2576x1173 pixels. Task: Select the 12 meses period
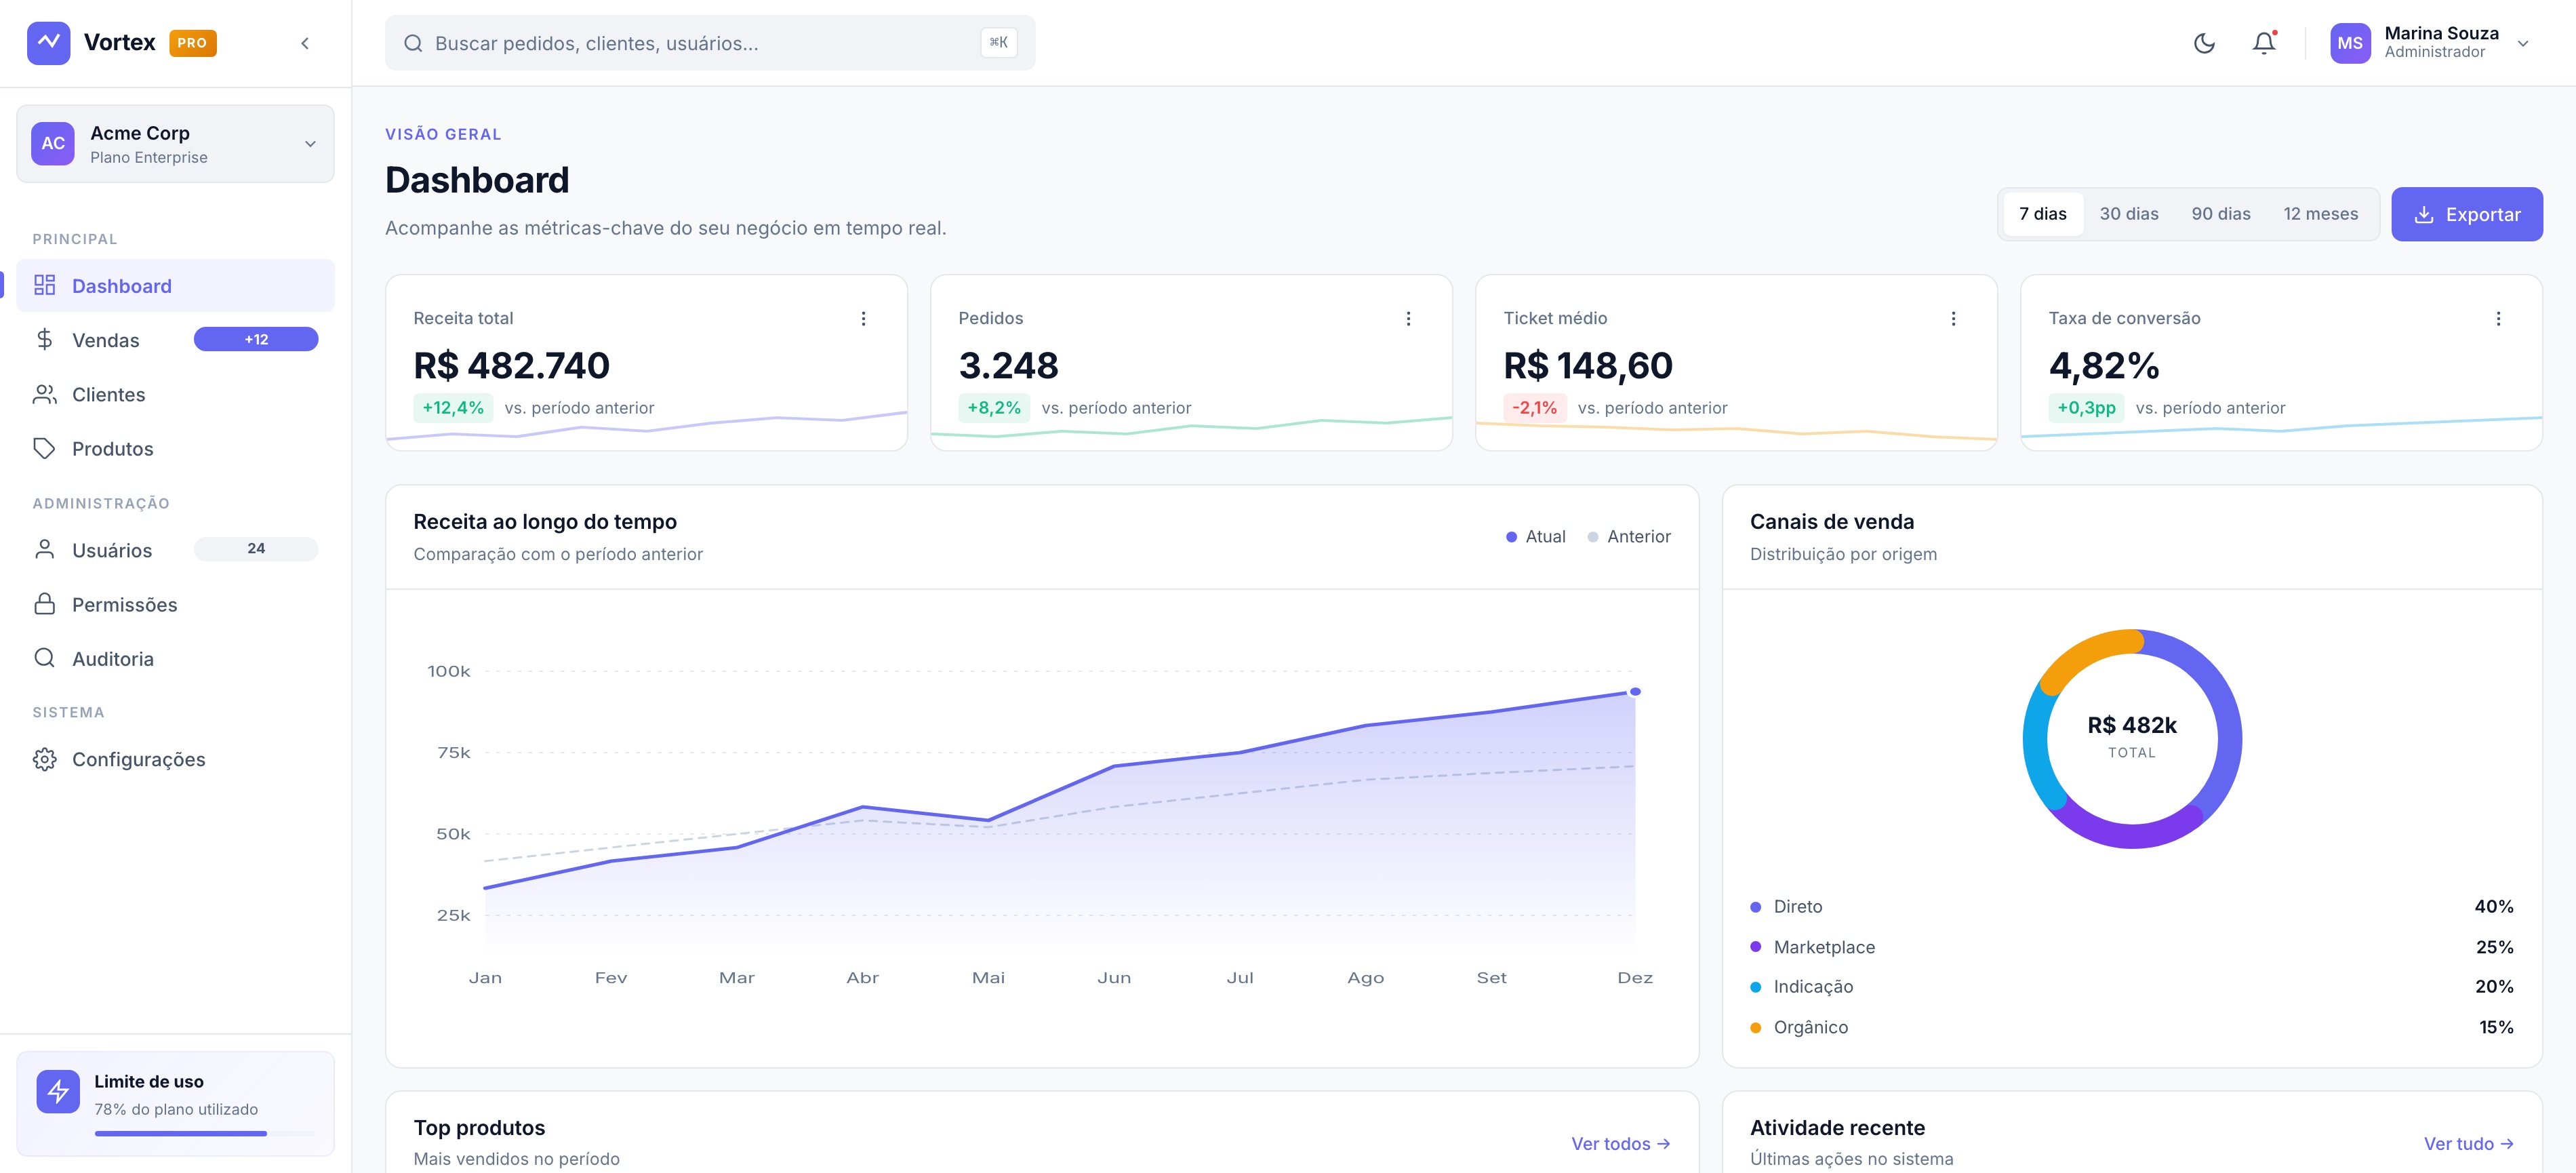[2320, 214]
